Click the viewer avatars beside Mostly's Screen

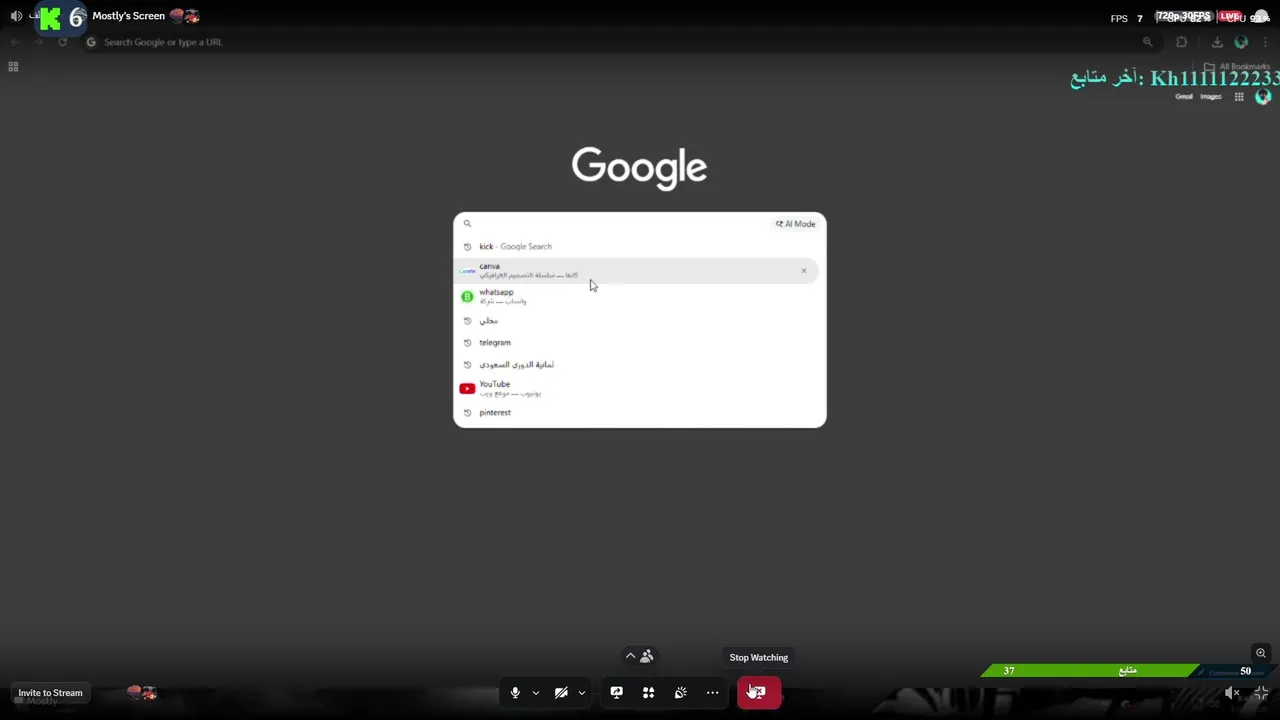coord(184,16)
